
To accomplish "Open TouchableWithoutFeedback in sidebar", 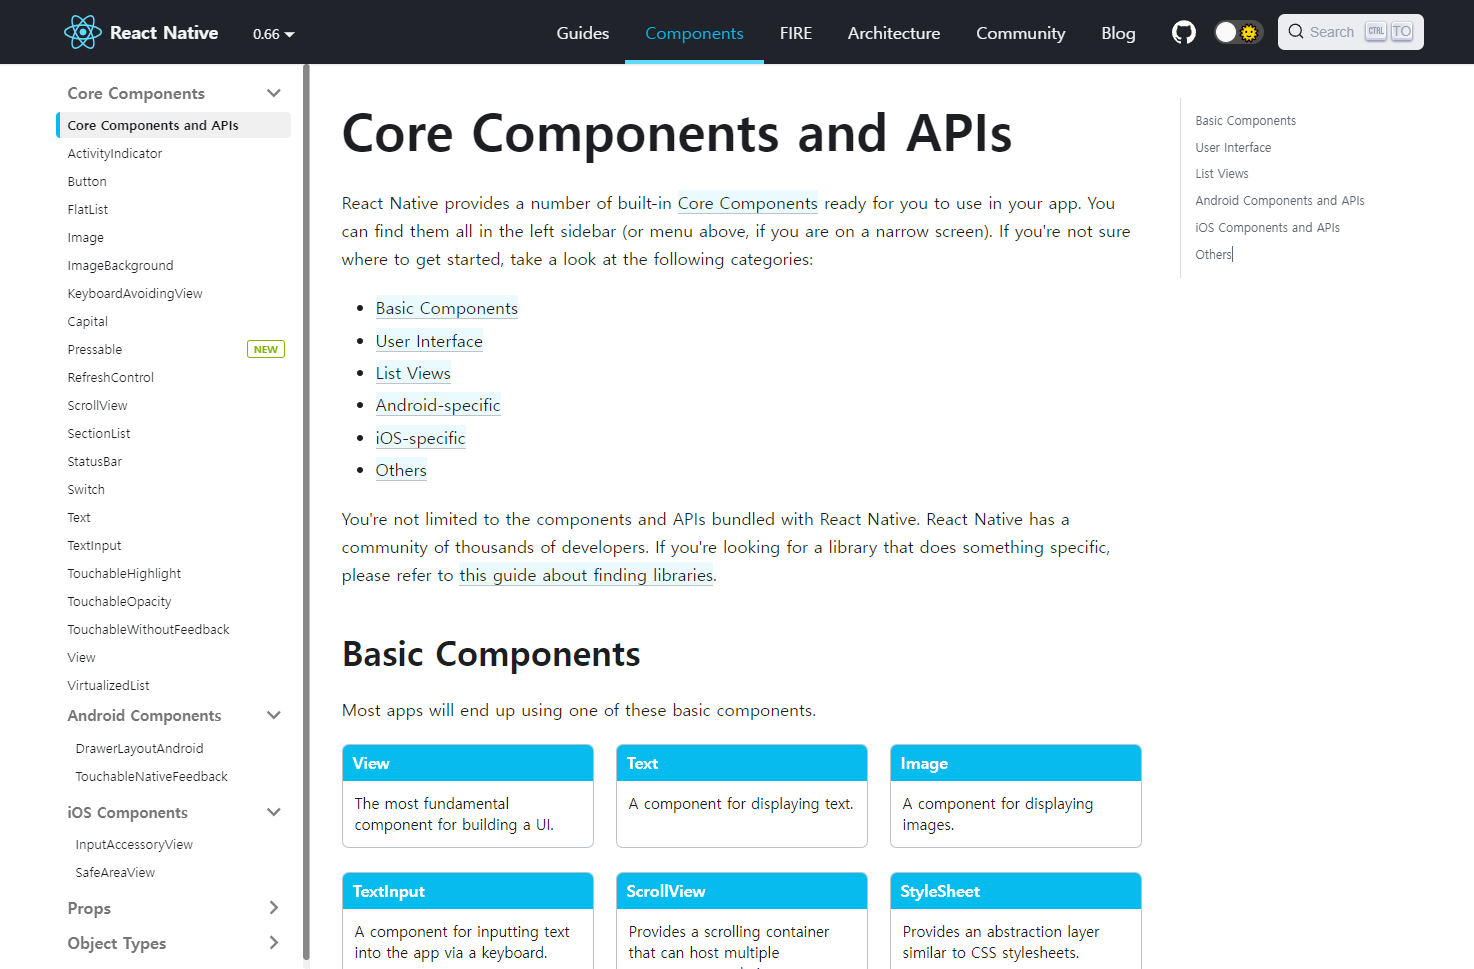I will pos(148,629).
